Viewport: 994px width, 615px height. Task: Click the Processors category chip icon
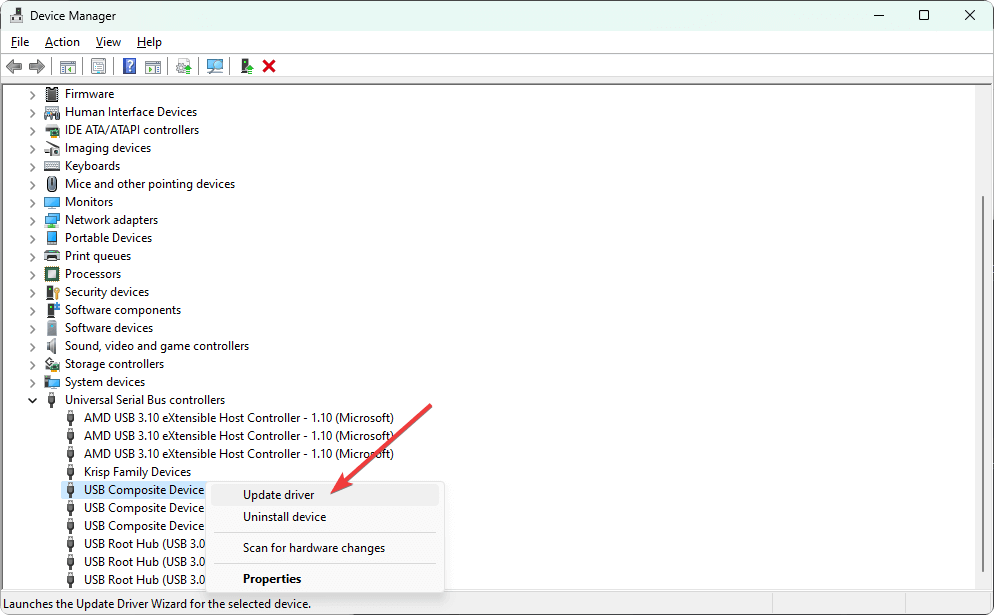click(52, 274)
